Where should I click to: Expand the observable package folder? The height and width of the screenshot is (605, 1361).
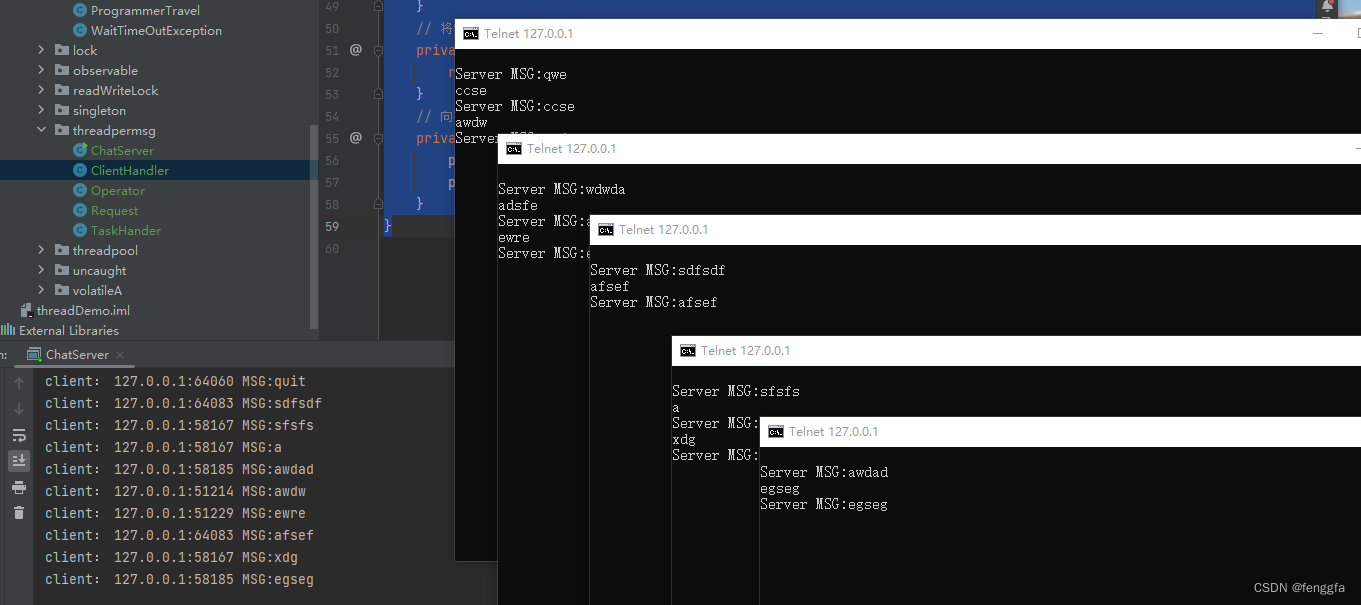coord(41,70)
